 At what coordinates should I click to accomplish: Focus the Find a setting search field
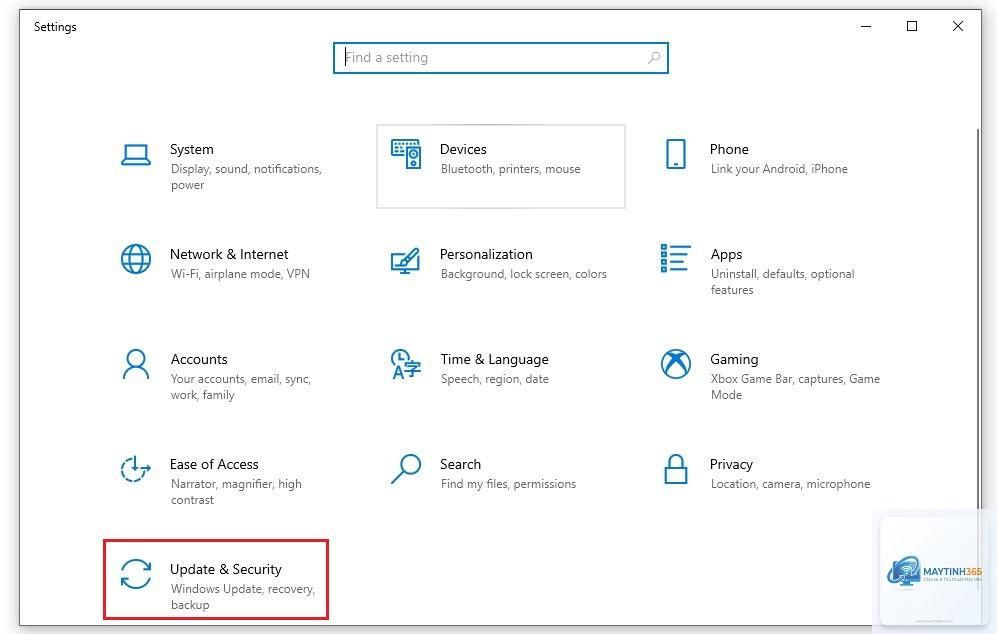[x=500, y=58]
